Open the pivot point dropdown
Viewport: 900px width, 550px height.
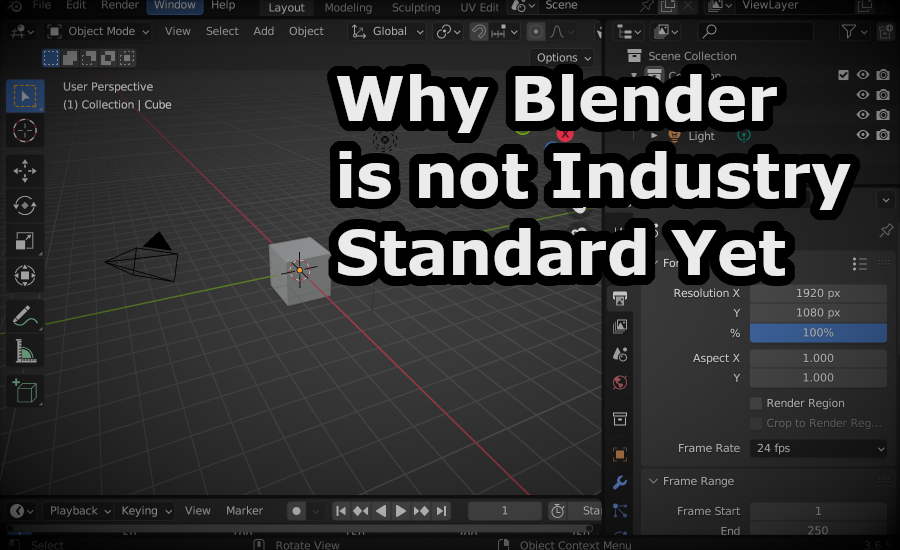tap(448, 32)
